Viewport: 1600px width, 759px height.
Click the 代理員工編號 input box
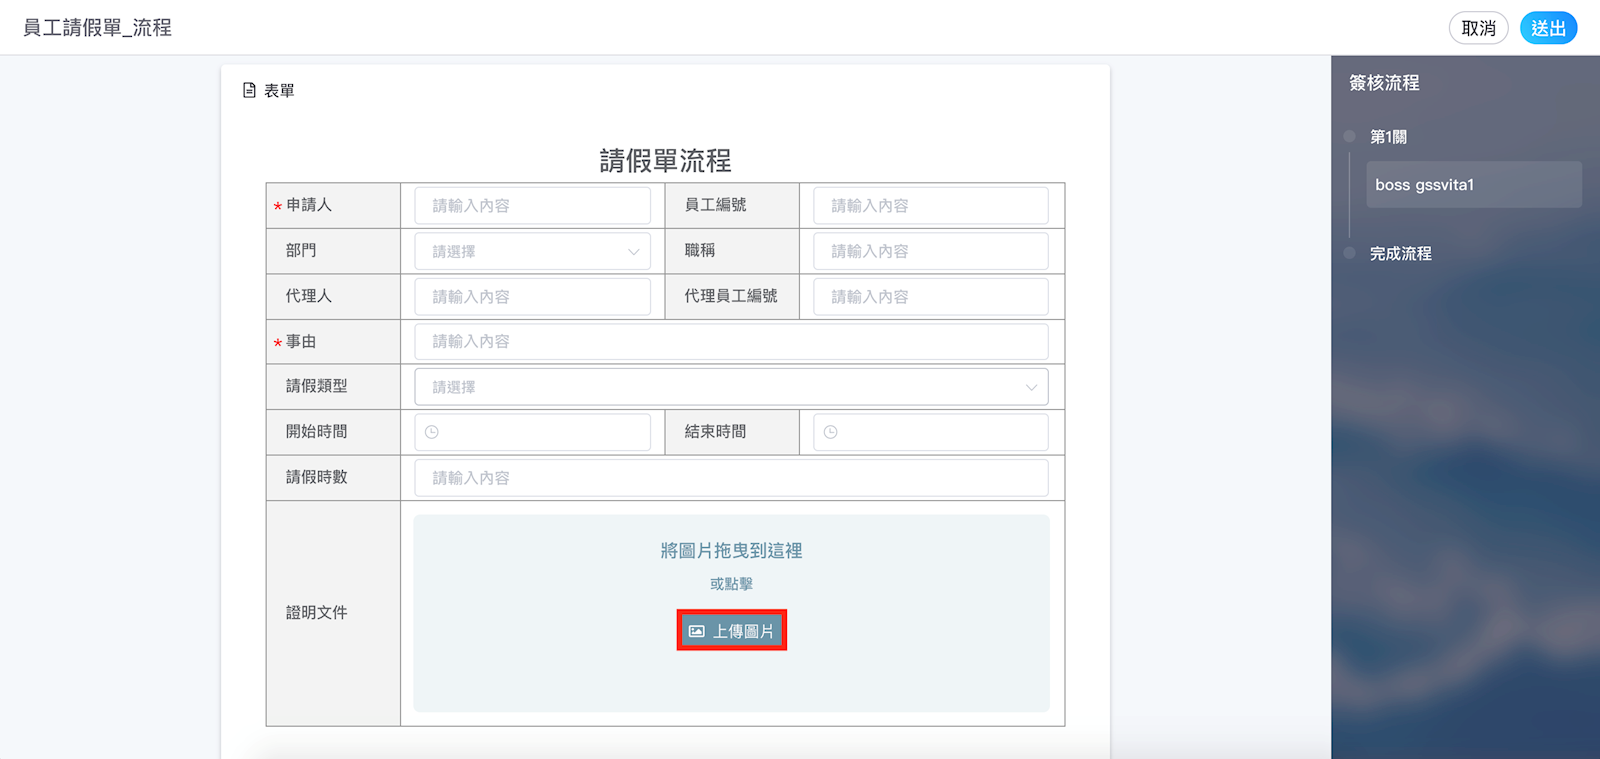coord(930,297)
